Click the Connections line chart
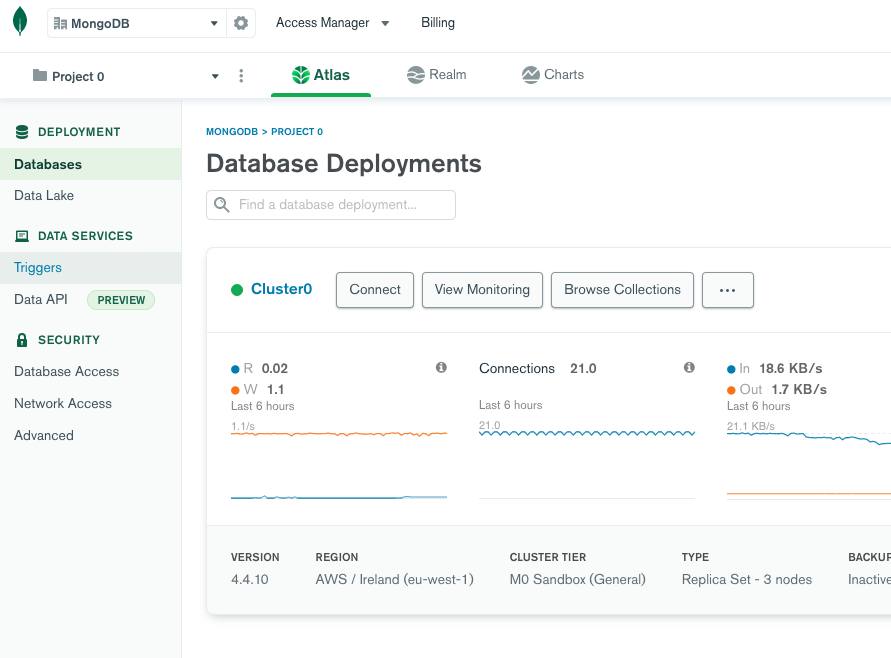The height and width of the screenshot is (658, 891). (587, 465)
